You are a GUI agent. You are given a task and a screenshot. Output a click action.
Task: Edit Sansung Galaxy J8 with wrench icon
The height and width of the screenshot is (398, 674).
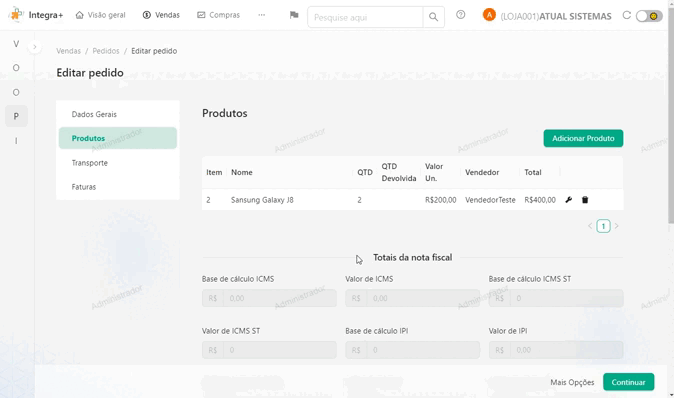pos(568,200)
